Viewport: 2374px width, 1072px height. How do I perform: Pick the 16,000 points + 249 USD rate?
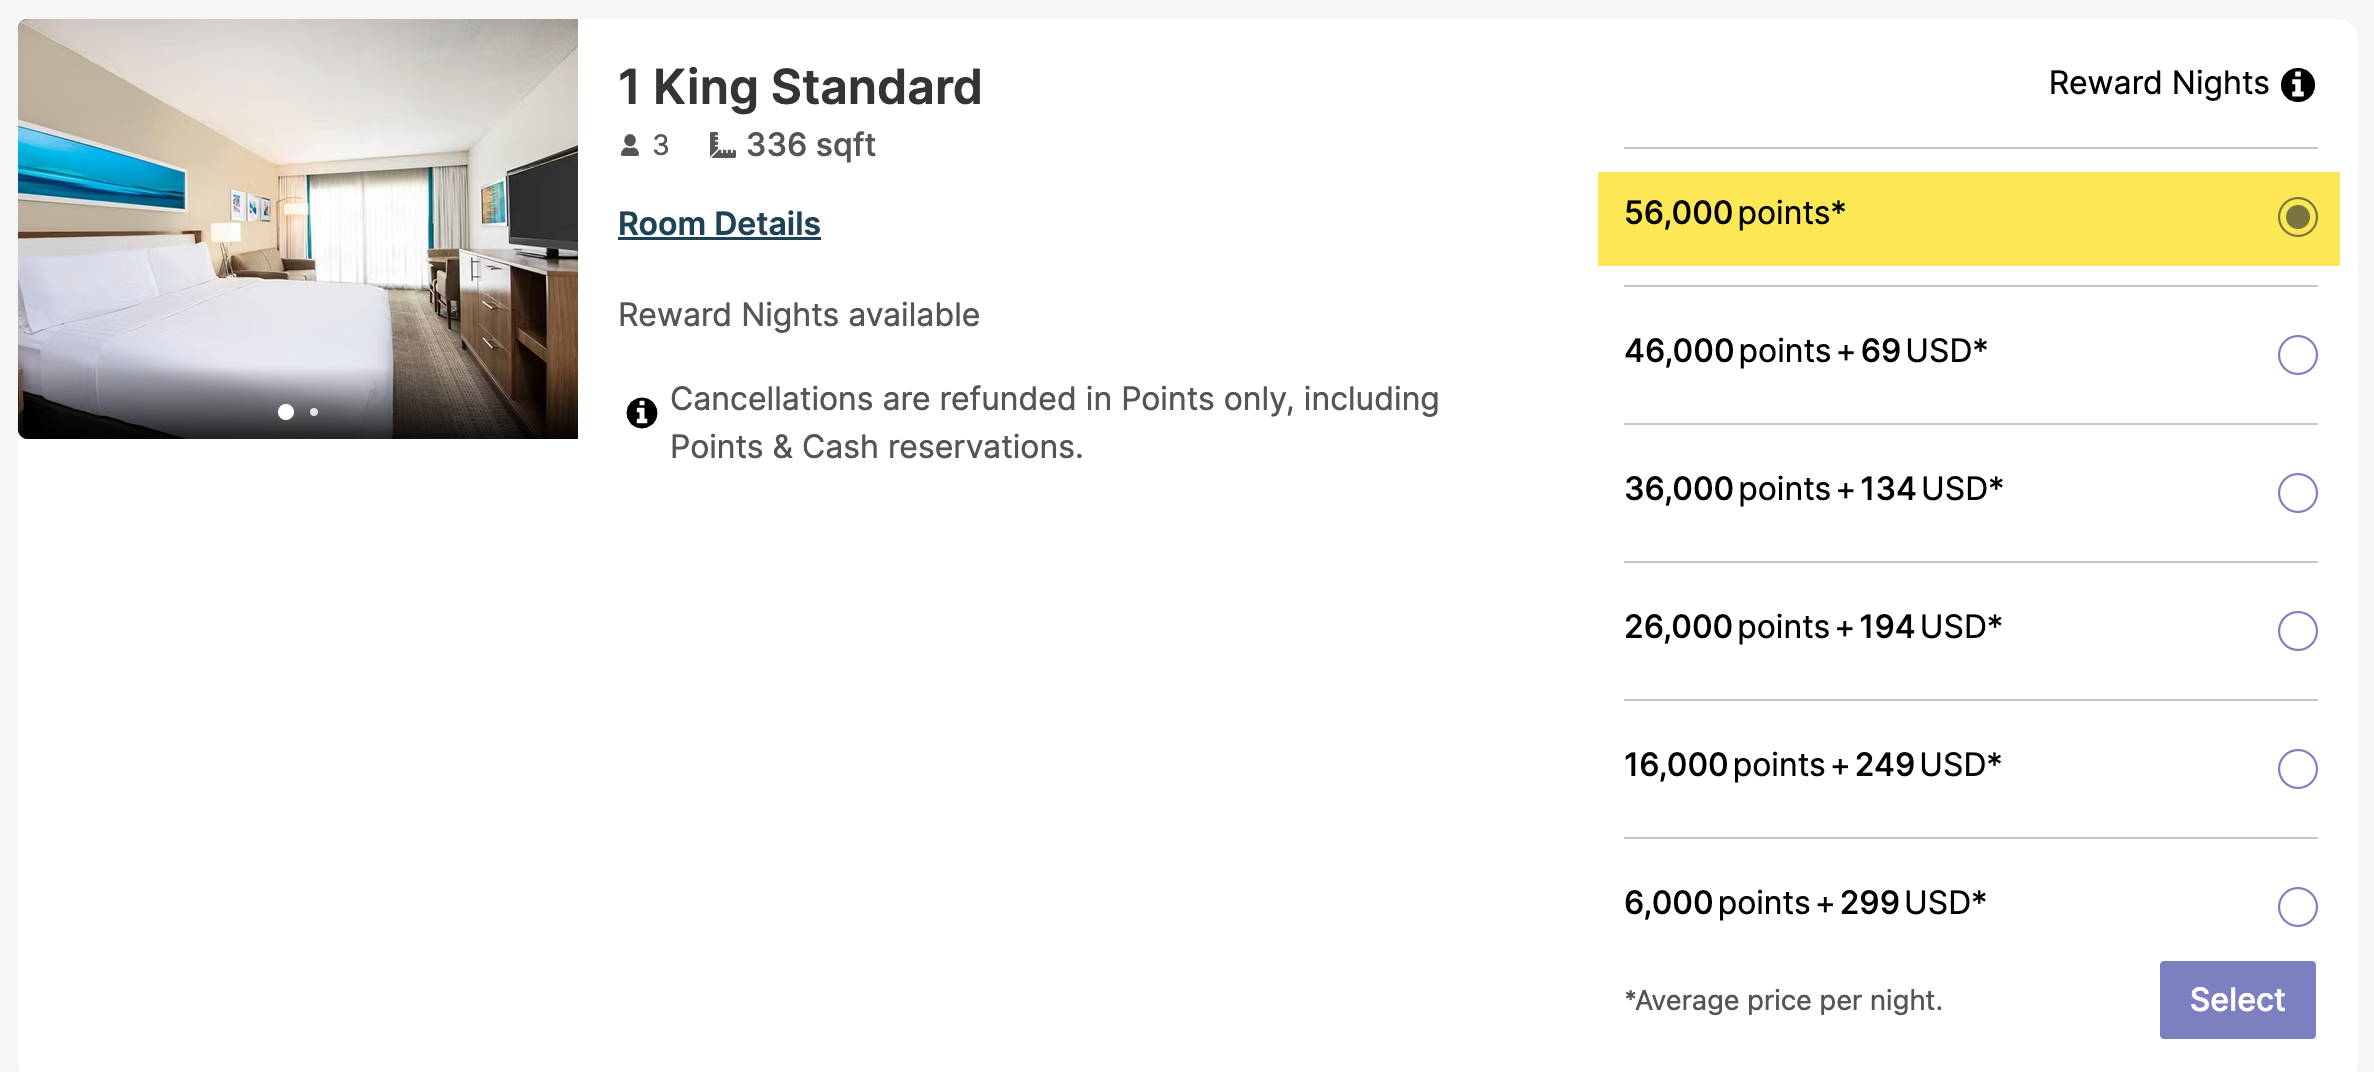coord(2297,769)
